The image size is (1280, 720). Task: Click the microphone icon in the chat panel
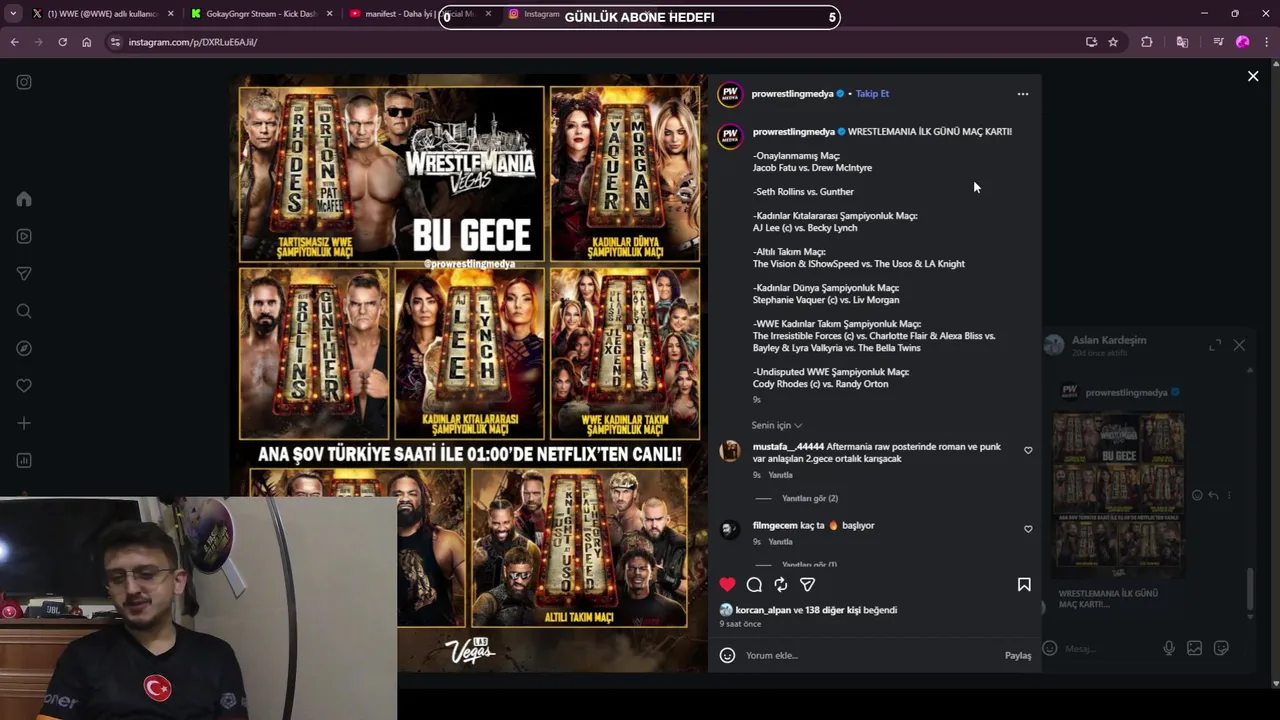coord(1169,648)
